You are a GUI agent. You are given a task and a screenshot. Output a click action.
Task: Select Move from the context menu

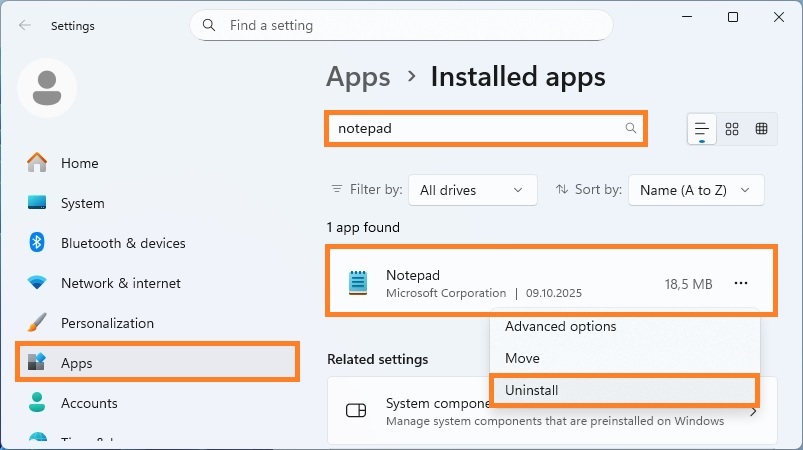click(522, 358)
